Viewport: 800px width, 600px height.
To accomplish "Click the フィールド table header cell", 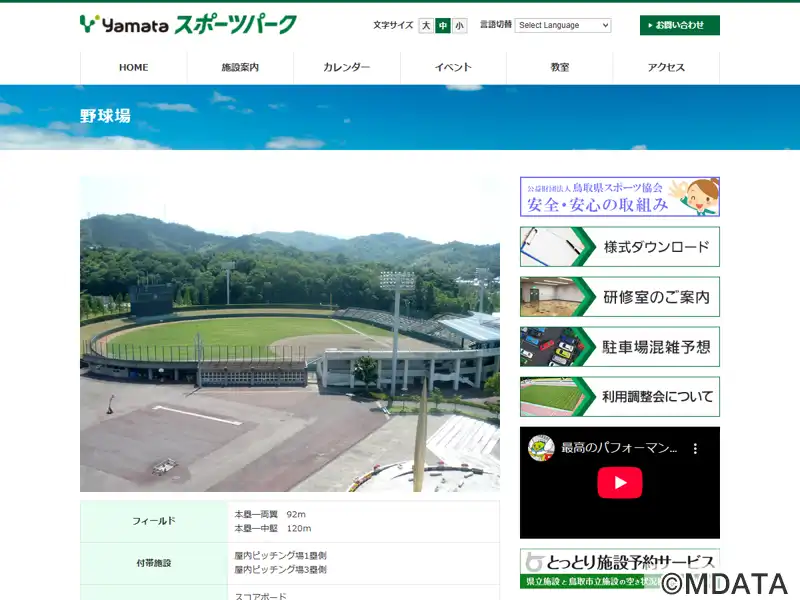I will click(x=154, y=521).
